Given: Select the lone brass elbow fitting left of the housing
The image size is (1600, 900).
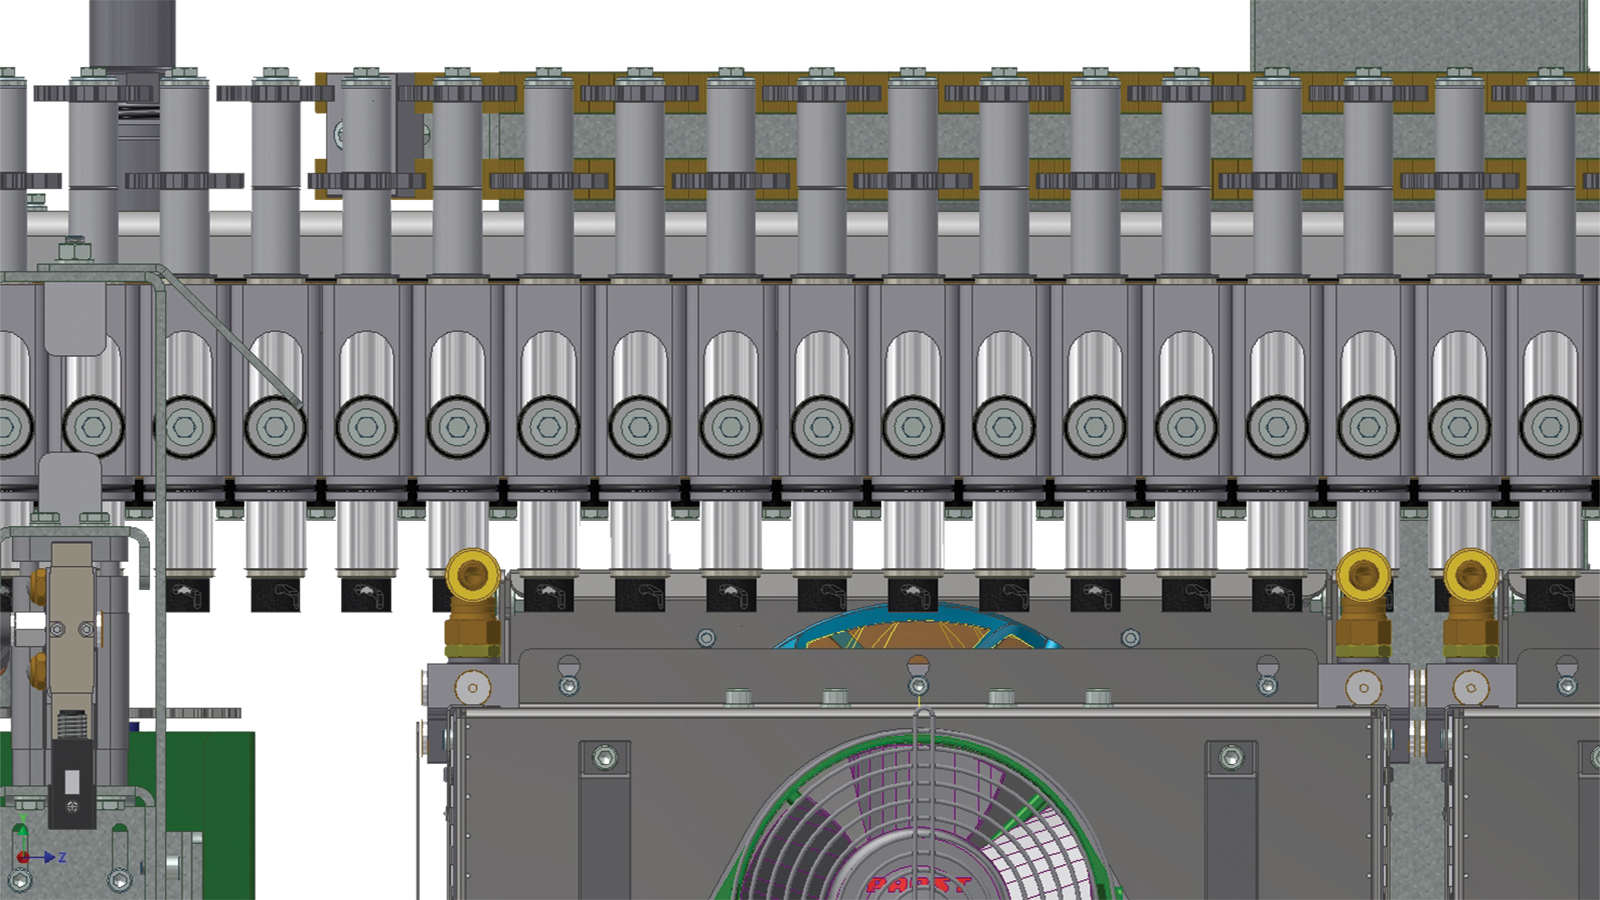Looking at the screenshot, I should [472, 603].
